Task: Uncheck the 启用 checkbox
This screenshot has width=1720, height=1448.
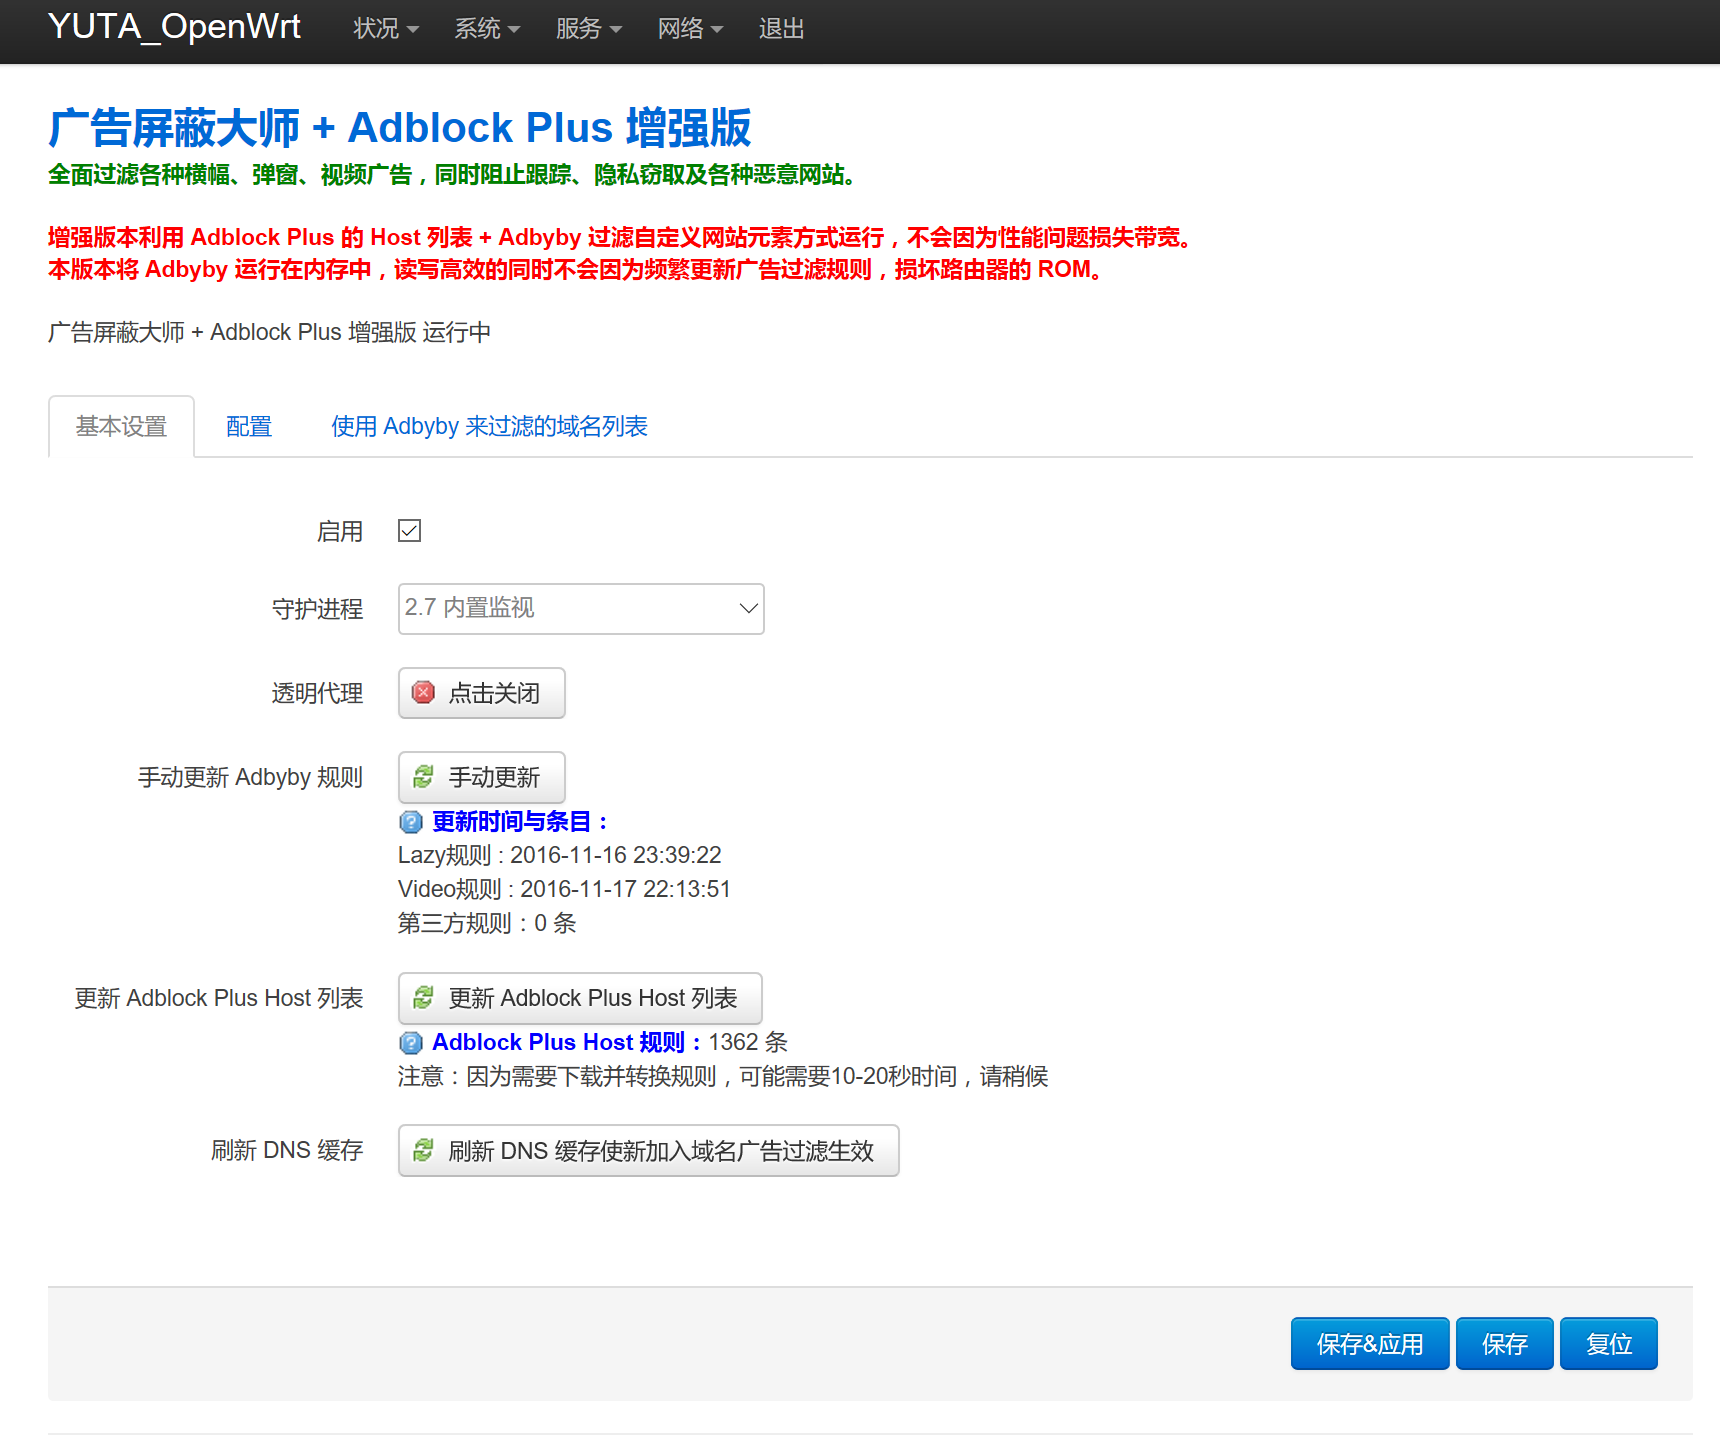Action: point(409,530)
